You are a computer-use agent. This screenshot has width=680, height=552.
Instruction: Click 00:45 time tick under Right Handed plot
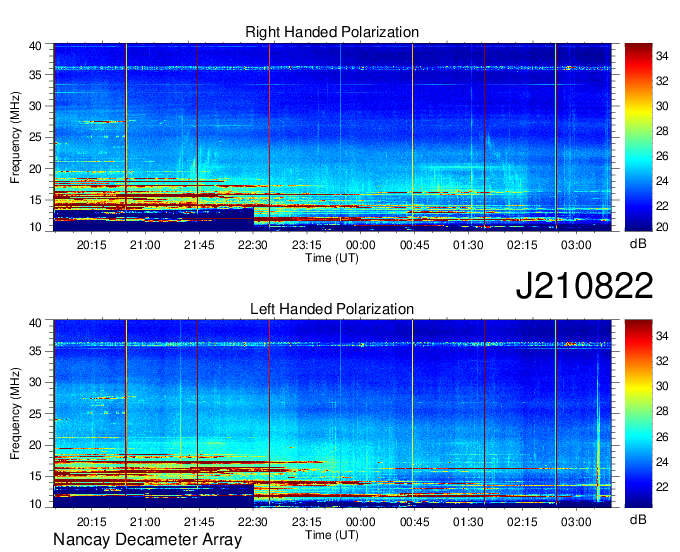(415, 245)
